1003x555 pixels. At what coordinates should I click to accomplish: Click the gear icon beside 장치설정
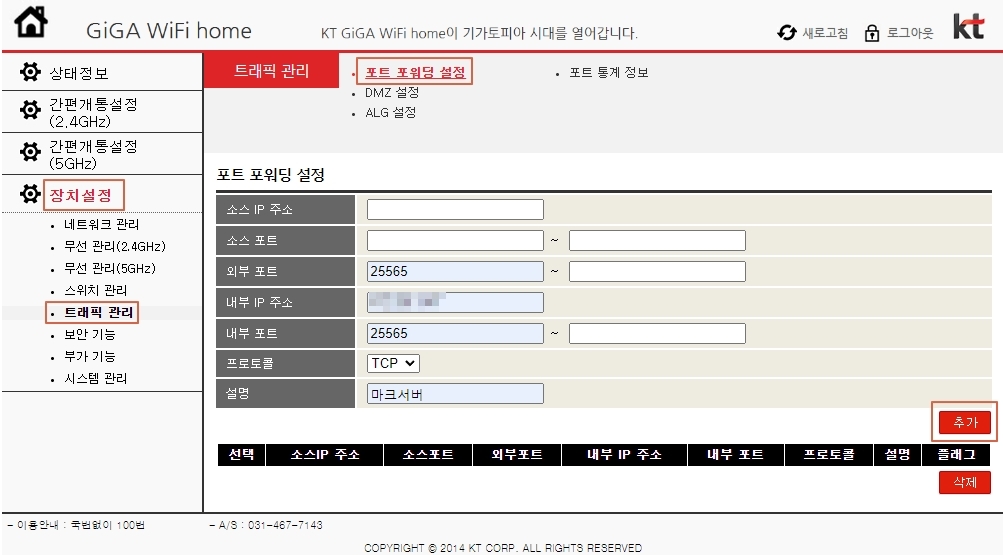(x=30, y=194)
